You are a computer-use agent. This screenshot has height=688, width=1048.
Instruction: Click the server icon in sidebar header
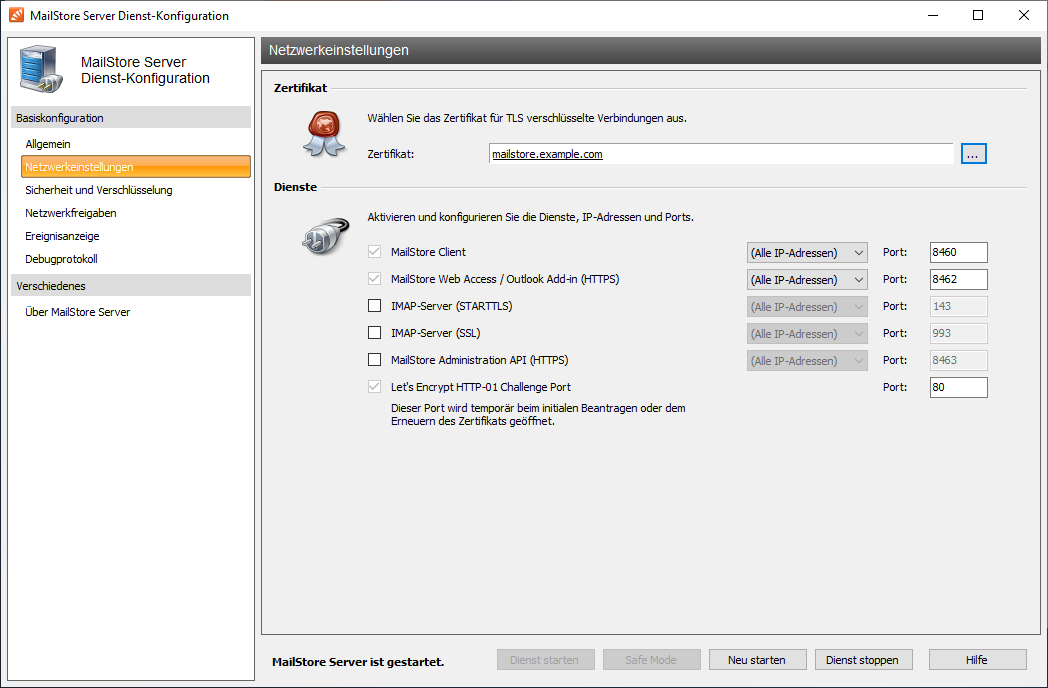coord(41,69)
